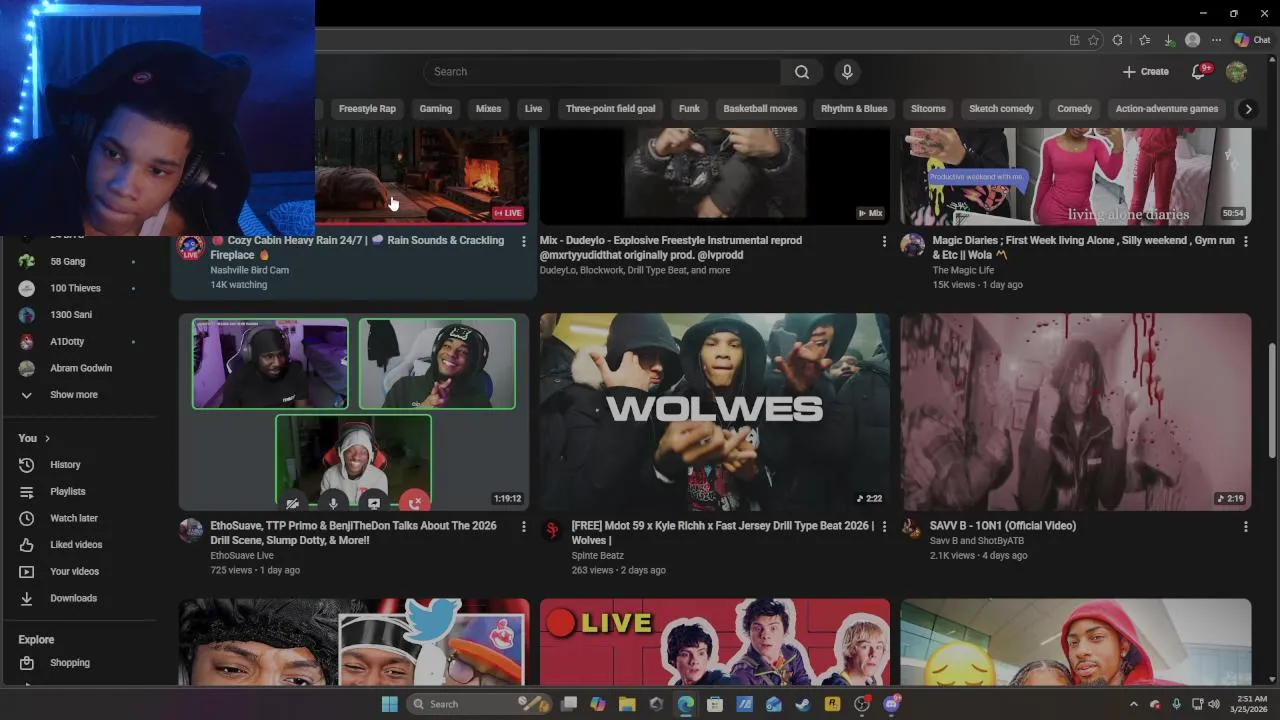Select the Action-adventure games chip

[1166, 109]
